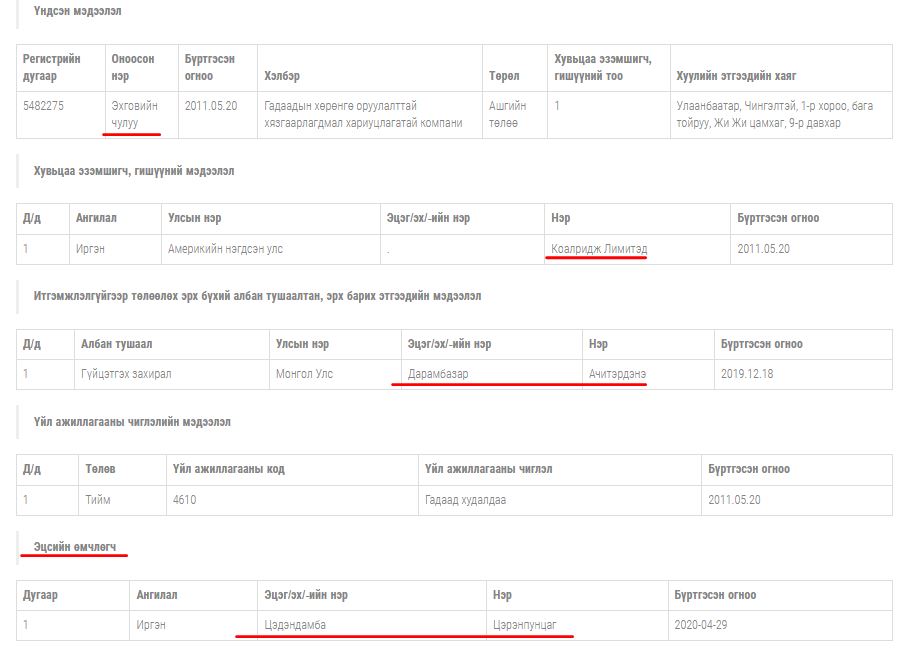The height and width of the screenshot is (652, 911).
Task: Click the "Эцсийн өмчлөгч" section heading
Action: [75, 547]
